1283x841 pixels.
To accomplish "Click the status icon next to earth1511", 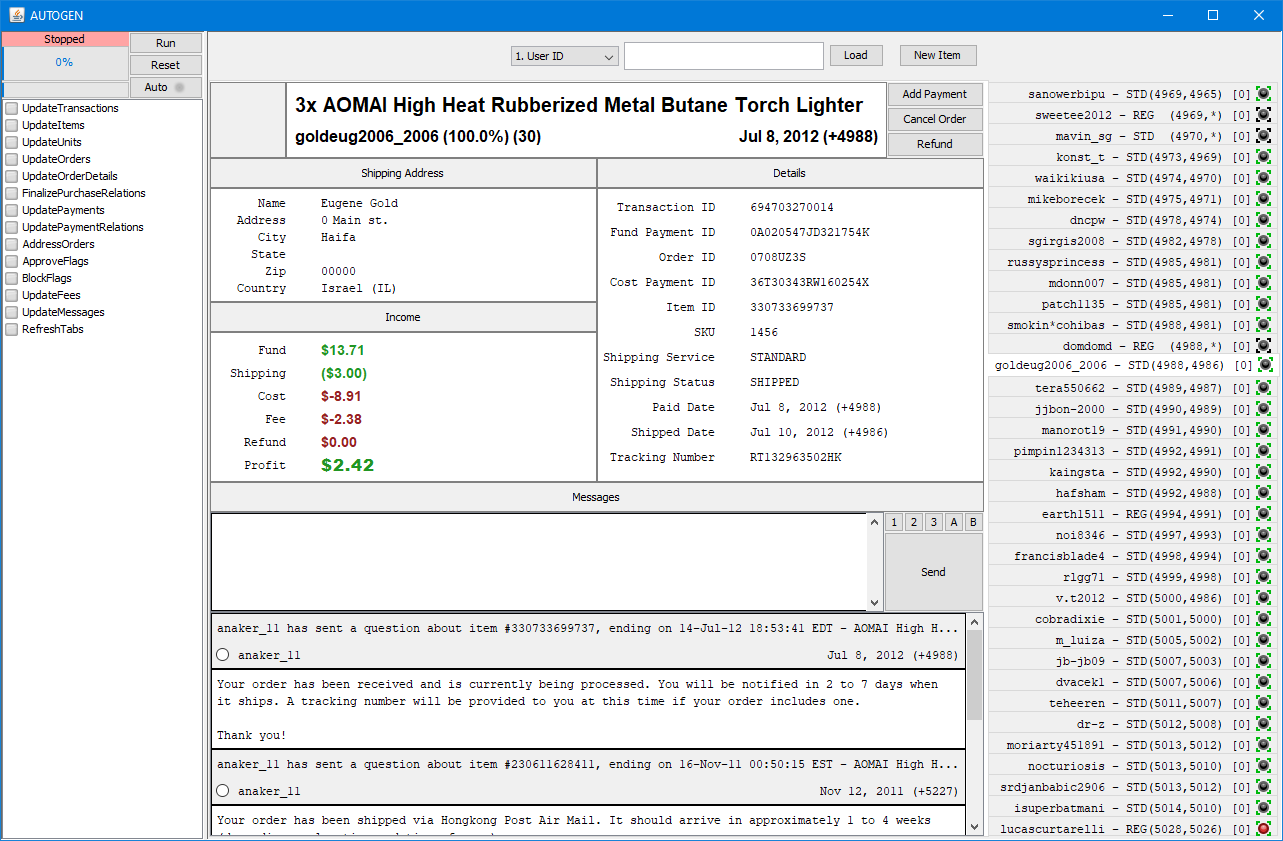I will coord(1264,514).
